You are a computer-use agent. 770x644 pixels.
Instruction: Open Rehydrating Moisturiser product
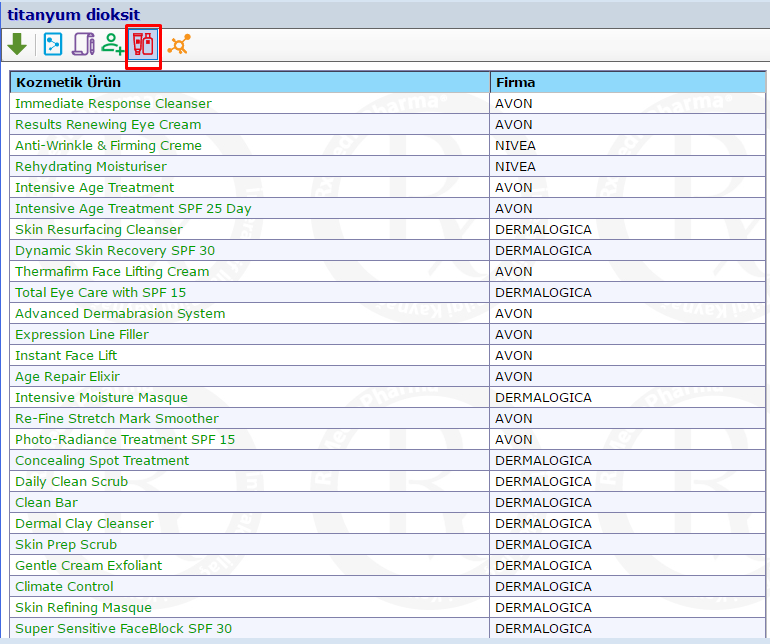91,166
